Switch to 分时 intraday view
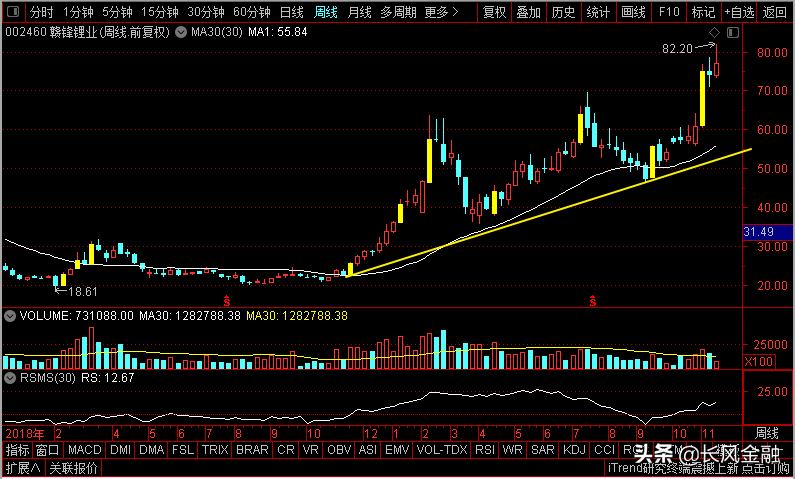Image resolution: width=795 pixels, height=479 pixels. tap(41, 12)
